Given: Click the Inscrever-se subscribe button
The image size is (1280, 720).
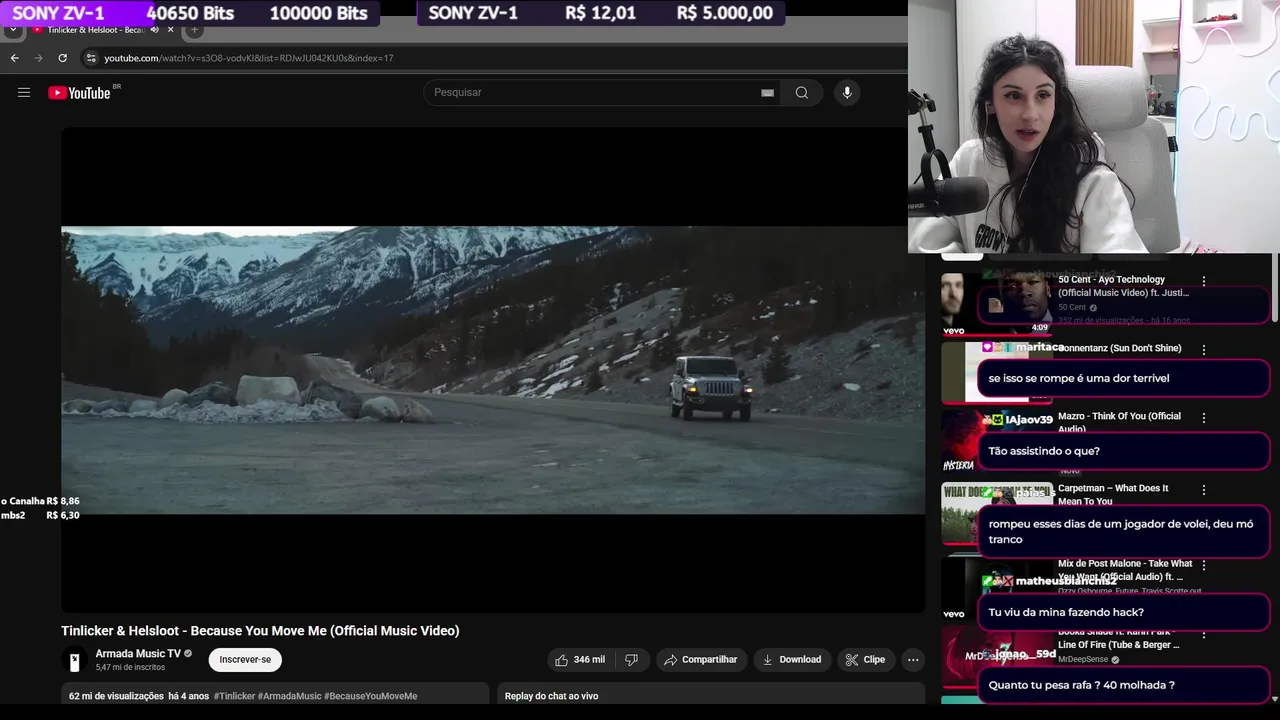Looking at the screenshot, I should click(x=245, y=660).
